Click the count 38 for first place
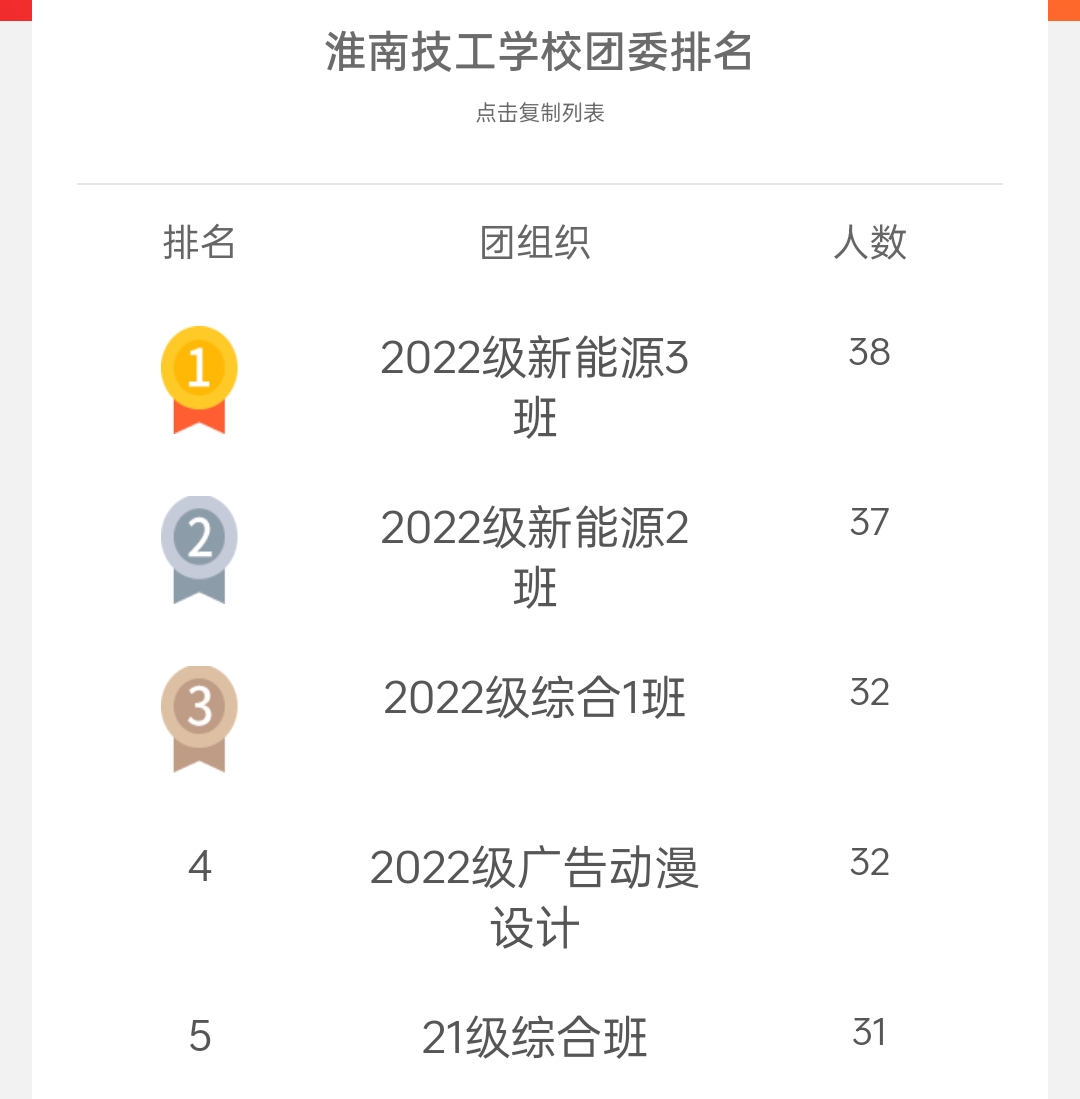 (x=870, y=352)
